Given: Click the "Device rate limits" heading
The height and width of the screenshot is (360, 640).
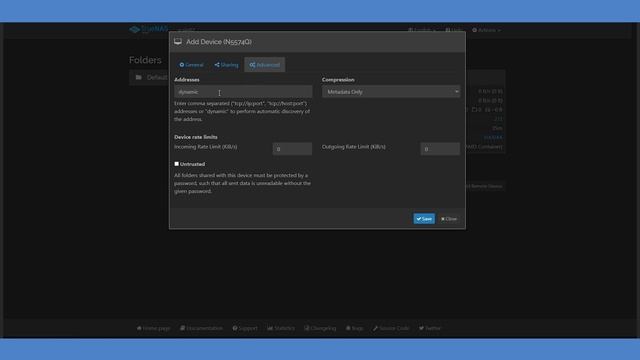Looking at the screenshot, I should click(196, 137).
